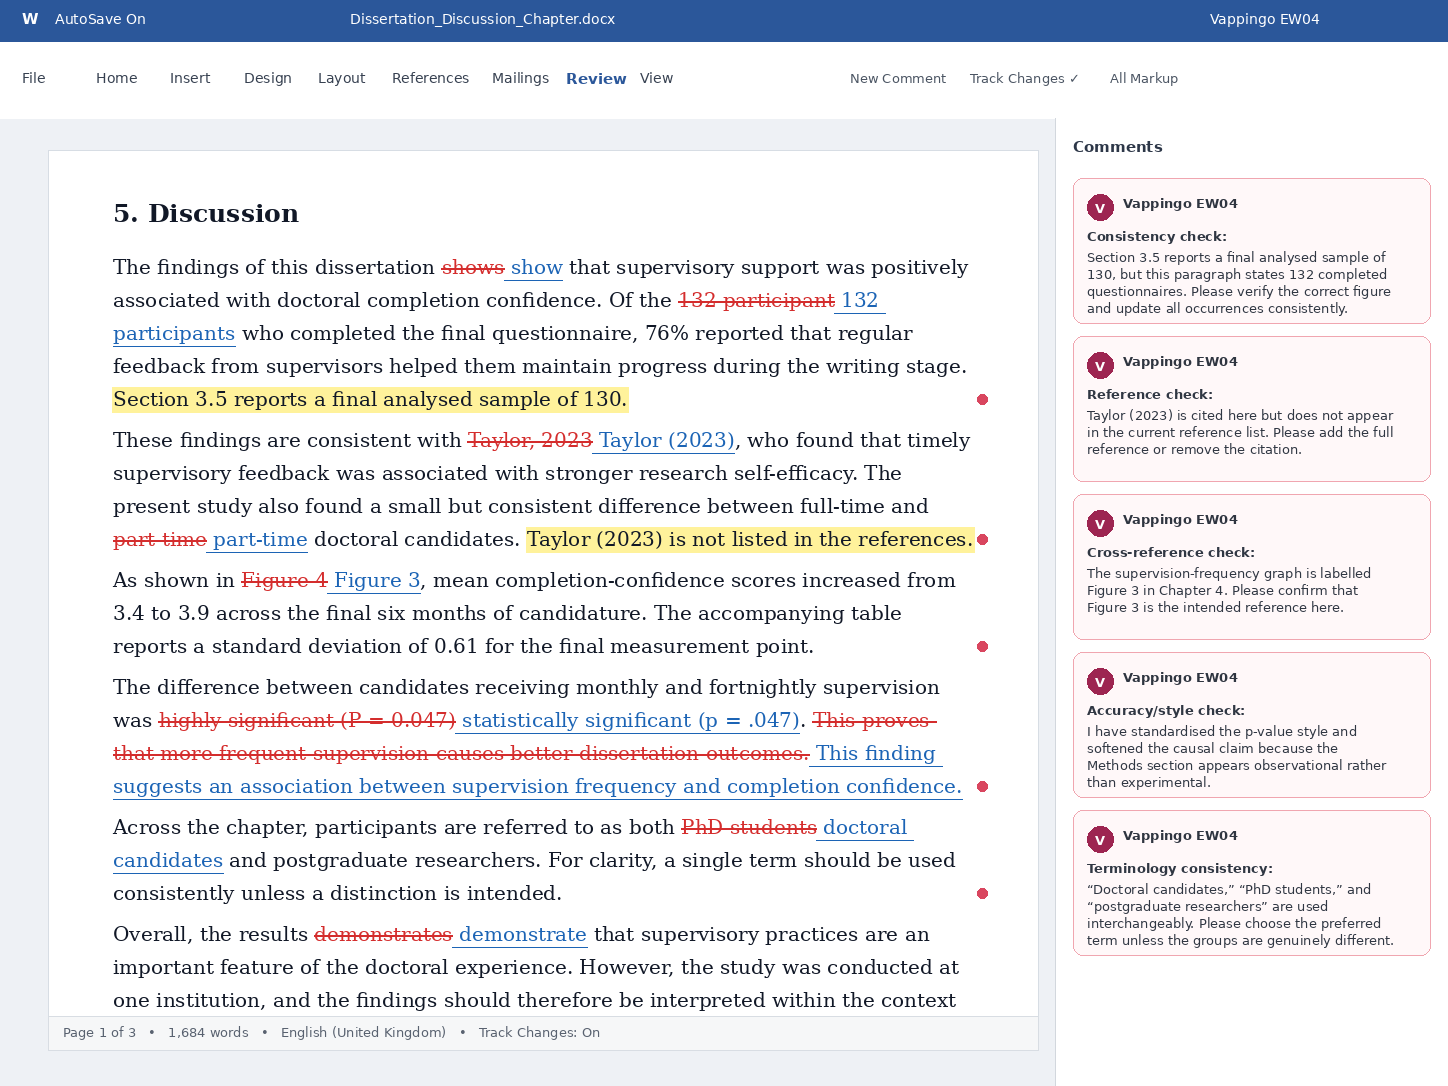Click avatar on Cross-reference check comment
This screenshot has width=1448, height=1086.
(1100, 524)
